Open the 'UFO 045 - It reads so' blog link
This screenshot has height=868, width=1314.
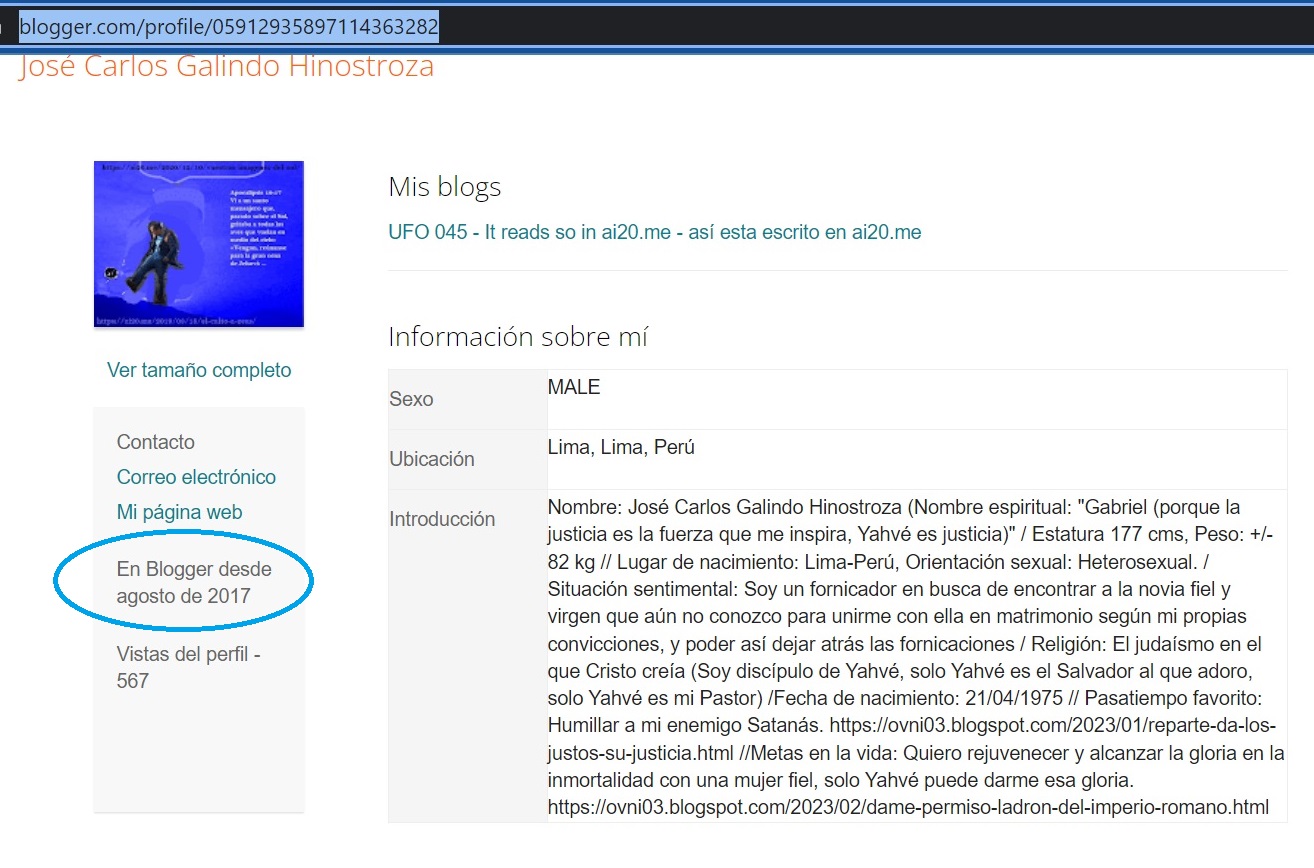pos(654,232)
